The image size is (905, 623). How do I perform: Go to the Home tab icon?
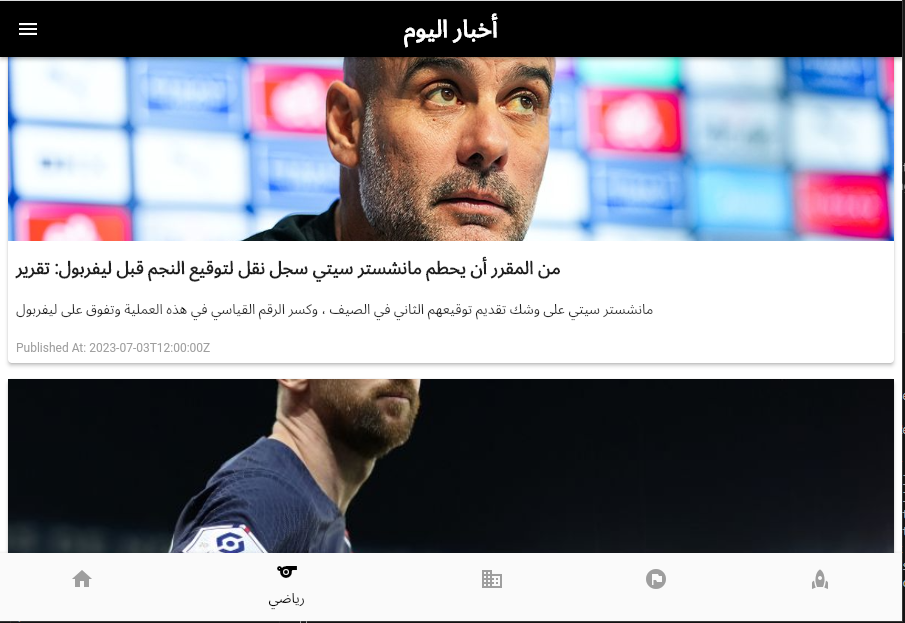point(82,579)
